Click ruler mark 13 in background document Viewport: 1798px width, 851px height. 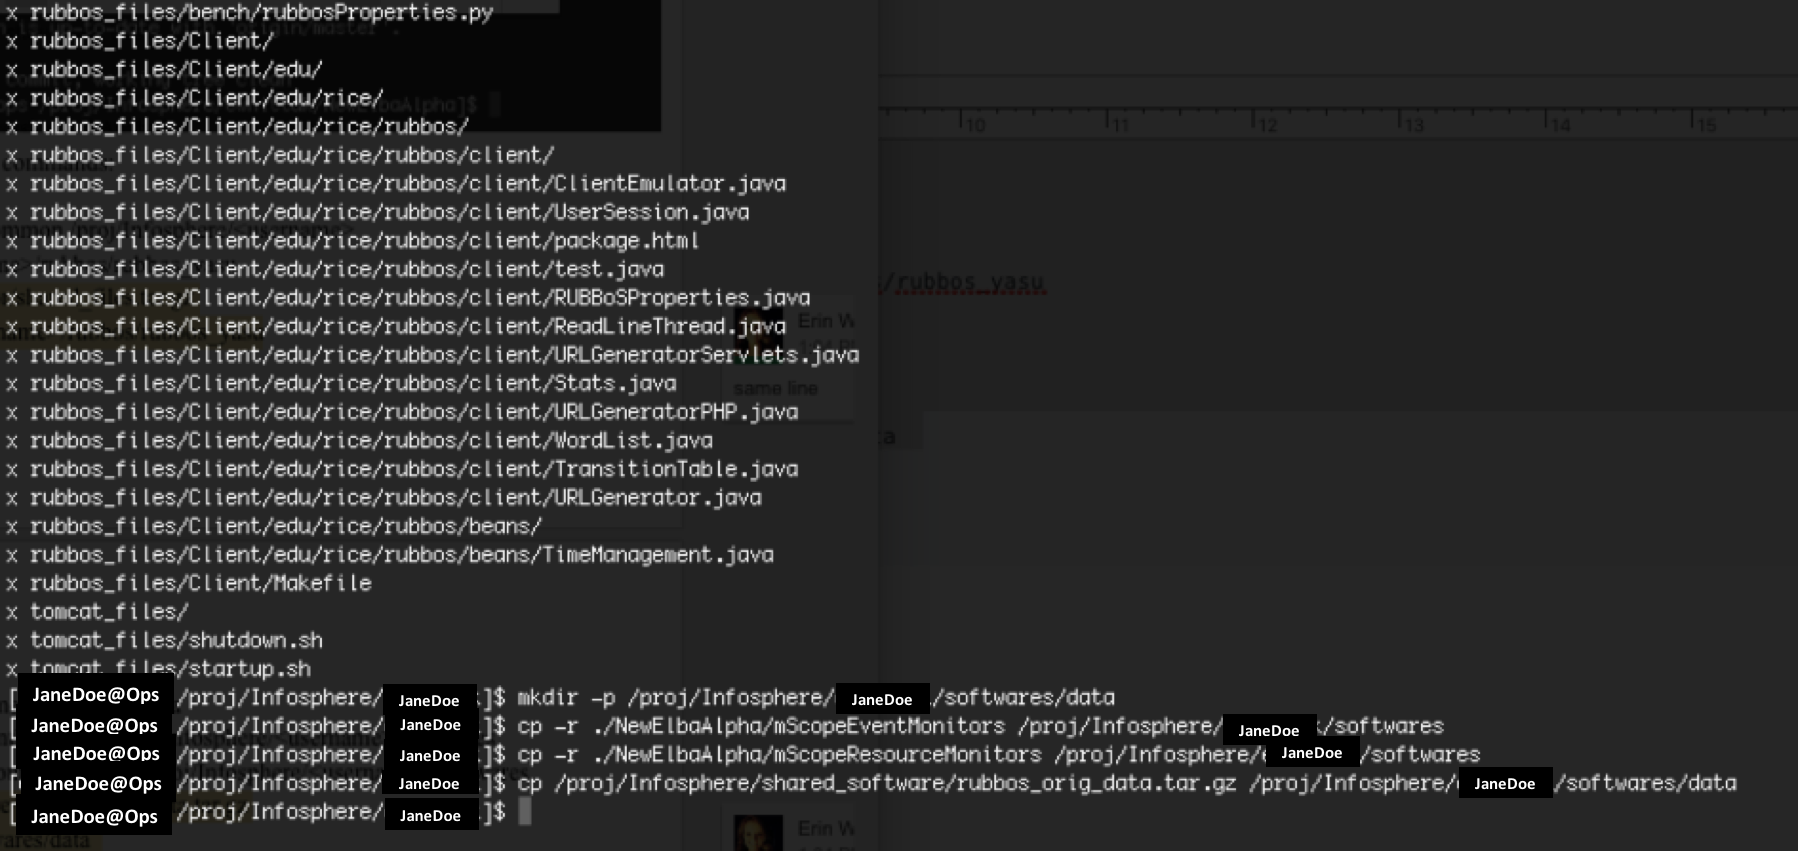coord(1414,125)
